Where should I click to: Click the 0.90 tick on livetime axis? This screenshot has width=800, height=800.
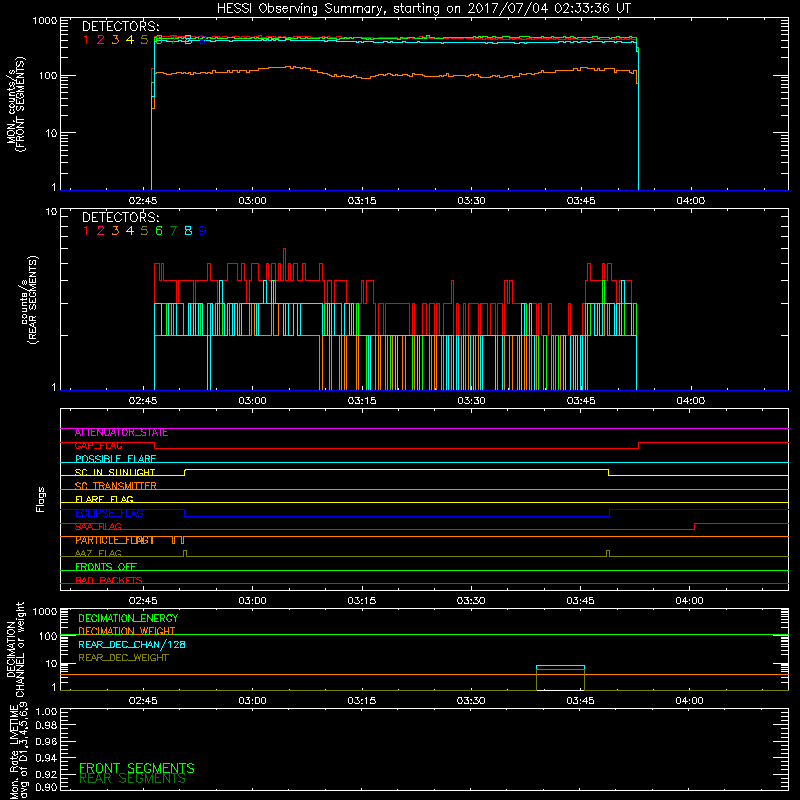coord(46,787)
